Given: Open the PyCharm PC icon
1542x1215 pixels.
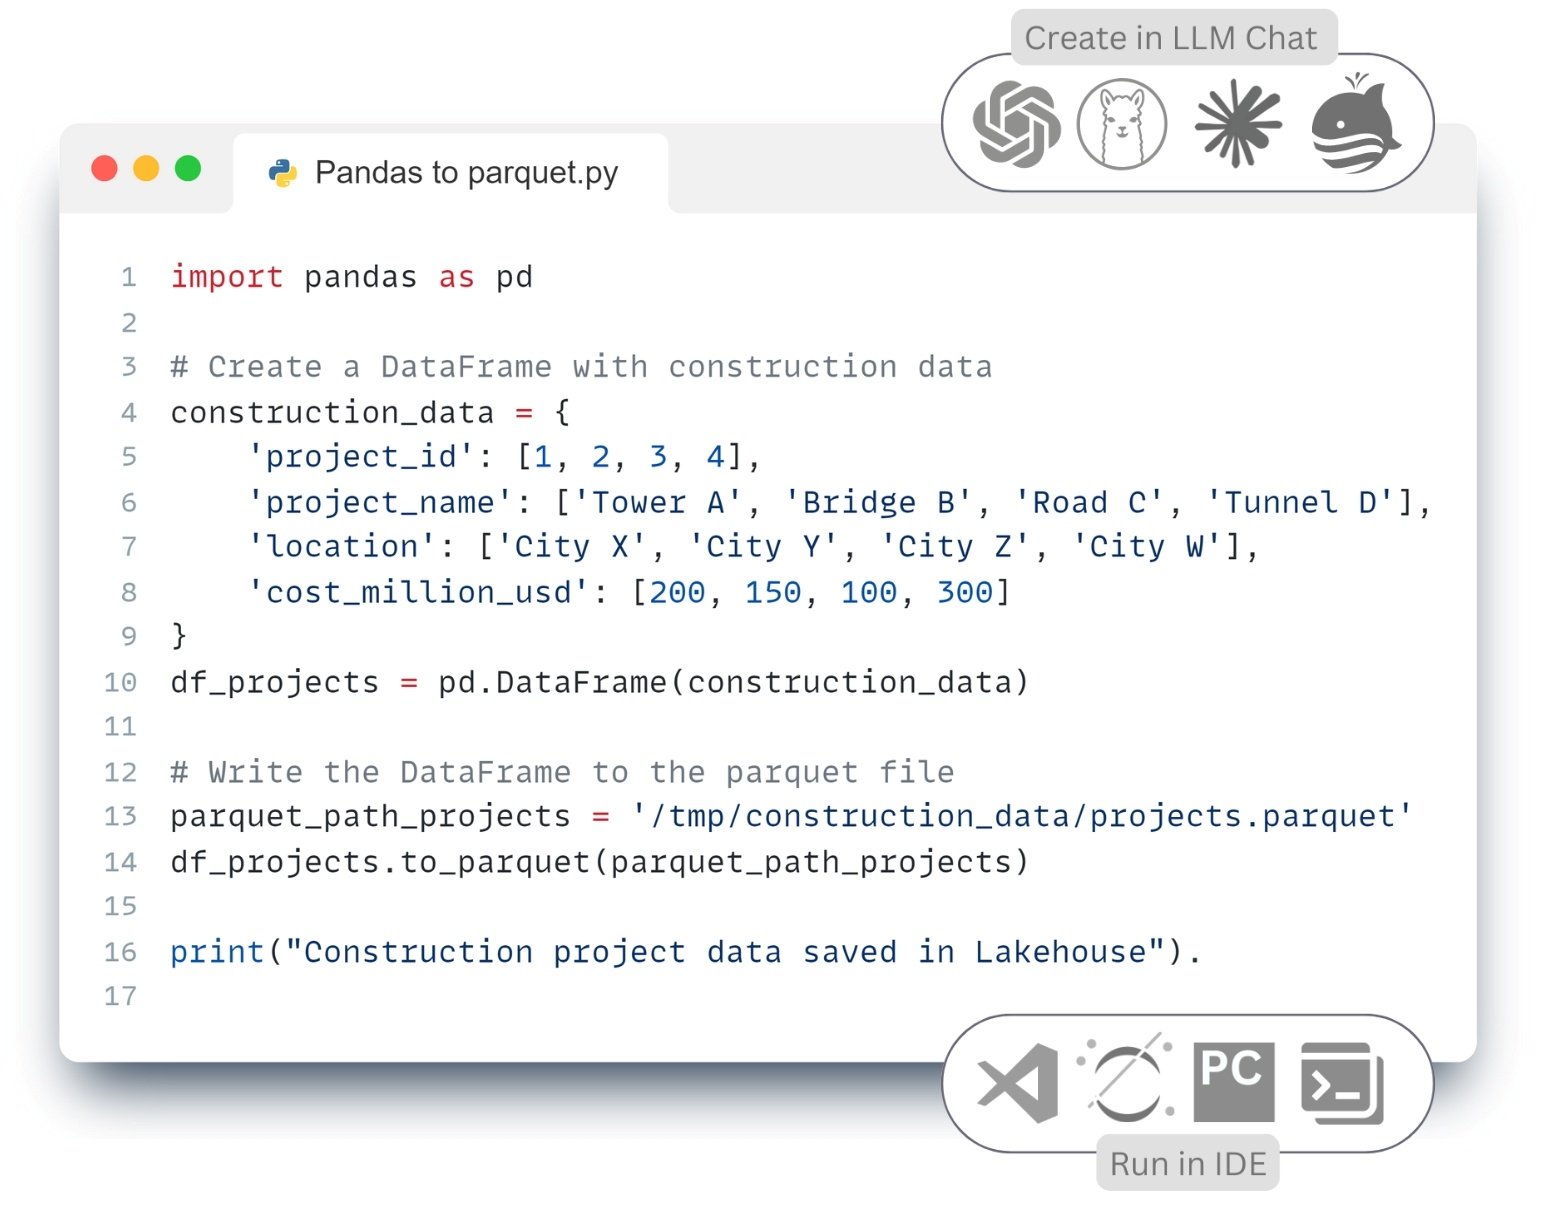Looking at the screenshot, I should click(x=1234, y=1082).
